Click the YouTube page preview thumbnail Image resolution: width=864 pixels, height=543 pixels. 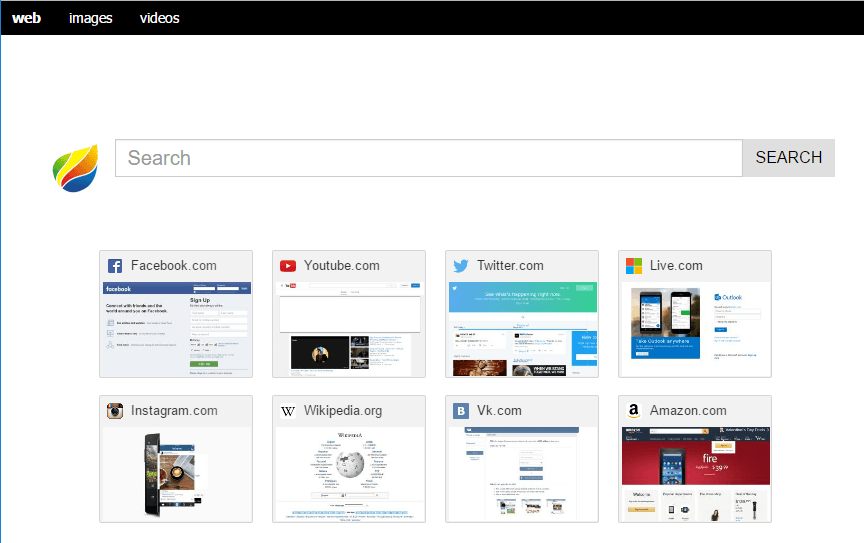pos(349,329)
